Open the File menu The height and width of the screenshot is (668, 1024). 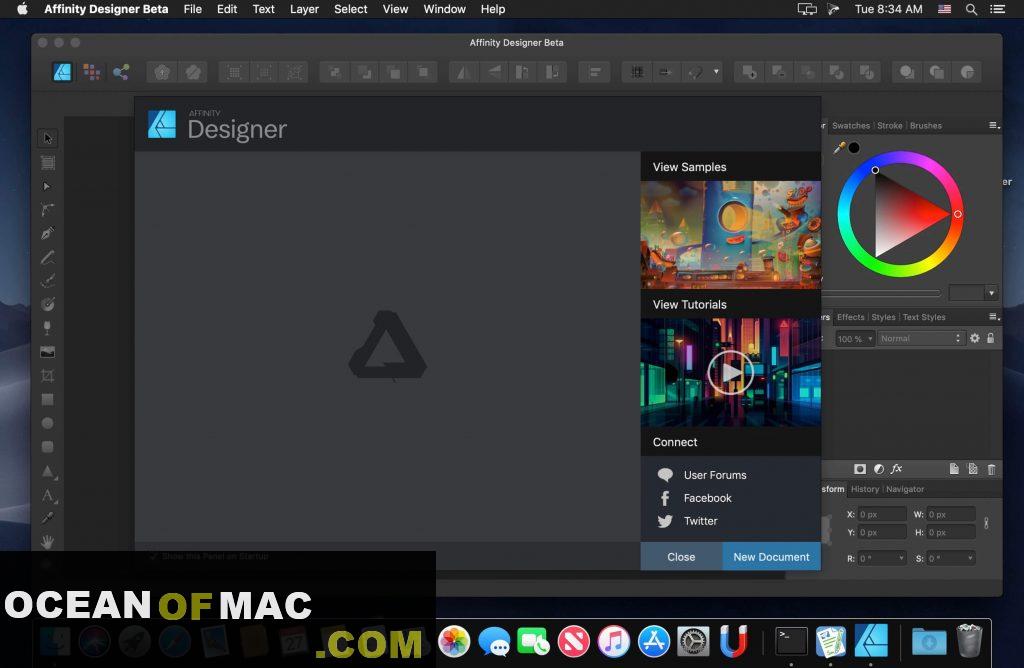pos(193,9)
